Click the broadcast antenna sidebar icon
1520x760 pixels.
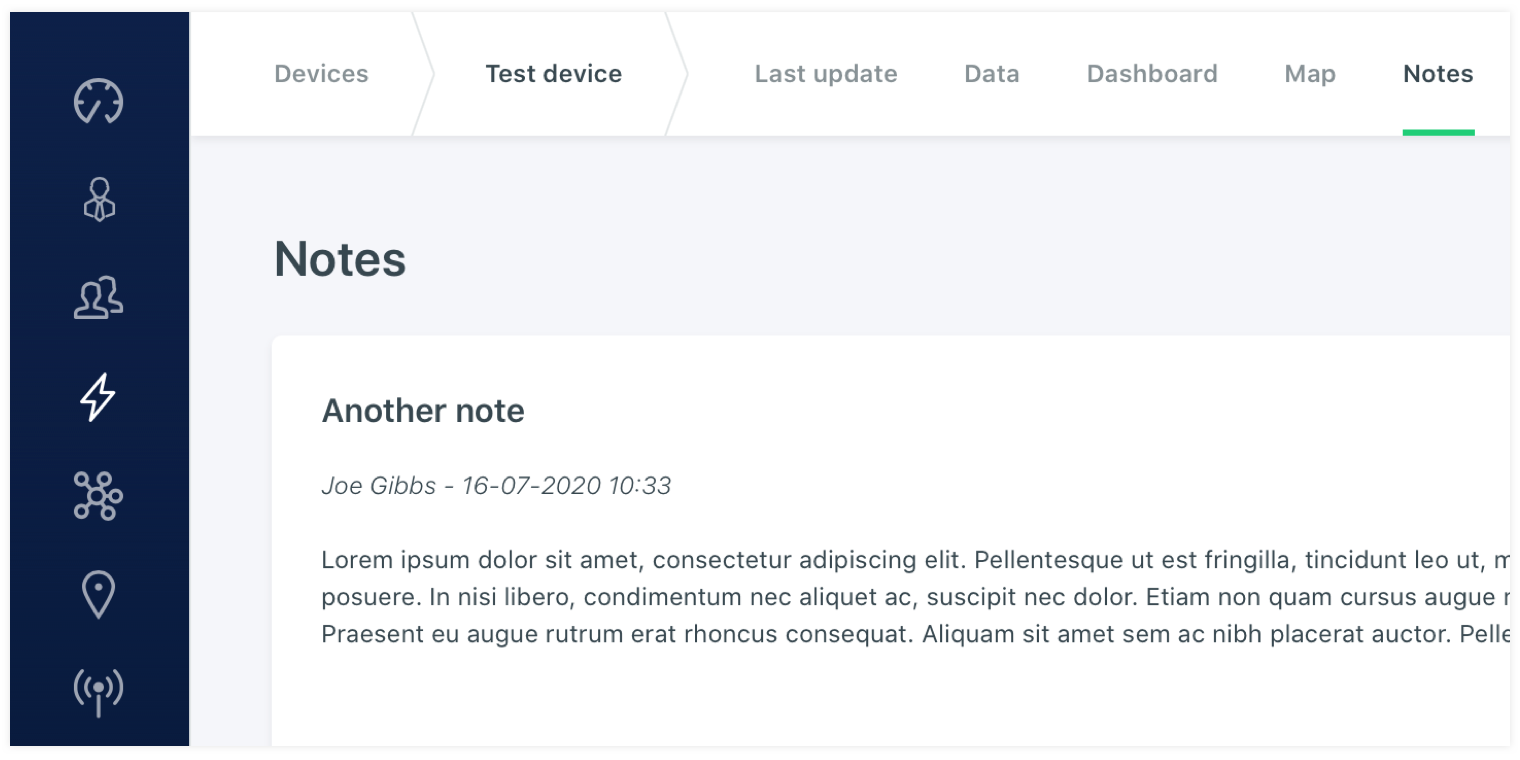[x=98, y=692]
